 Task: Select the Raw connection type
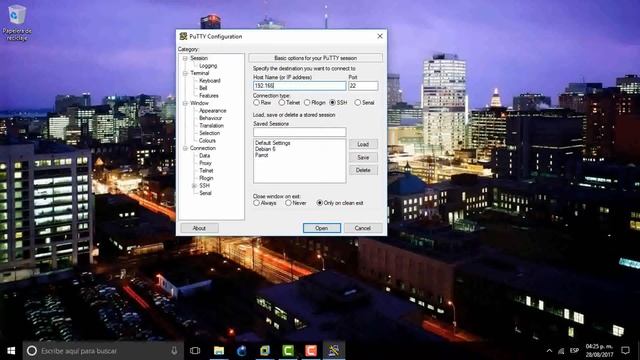click(x=256, y=102)
